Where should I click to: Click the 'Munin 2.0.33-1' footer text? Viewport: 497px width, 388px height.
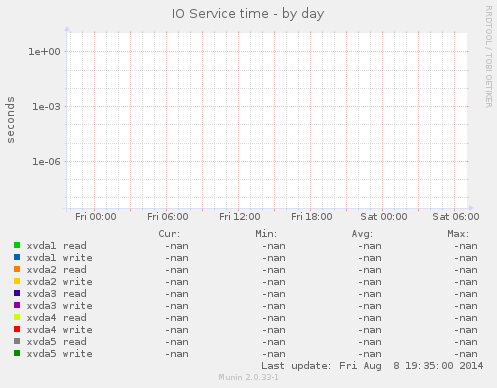point(248,377)
